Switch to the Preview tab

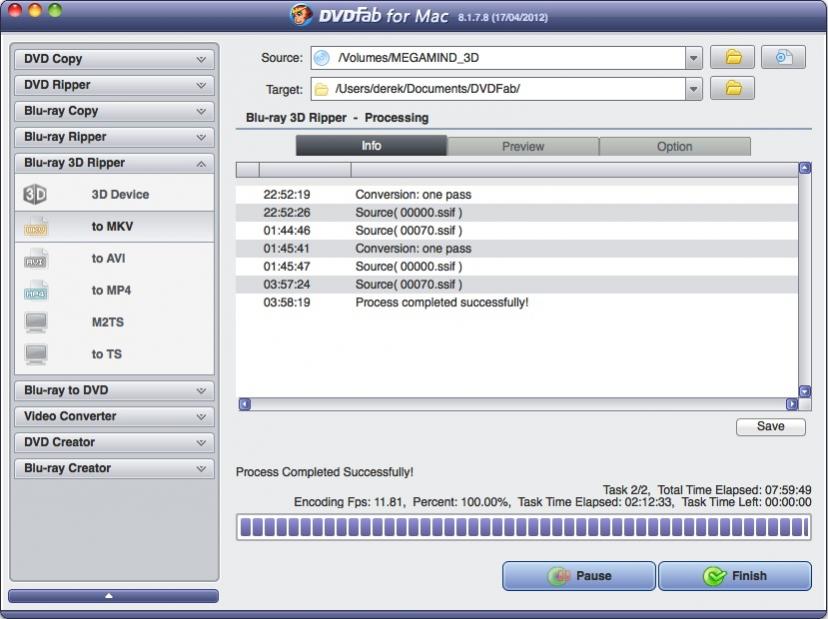[523, 146]
